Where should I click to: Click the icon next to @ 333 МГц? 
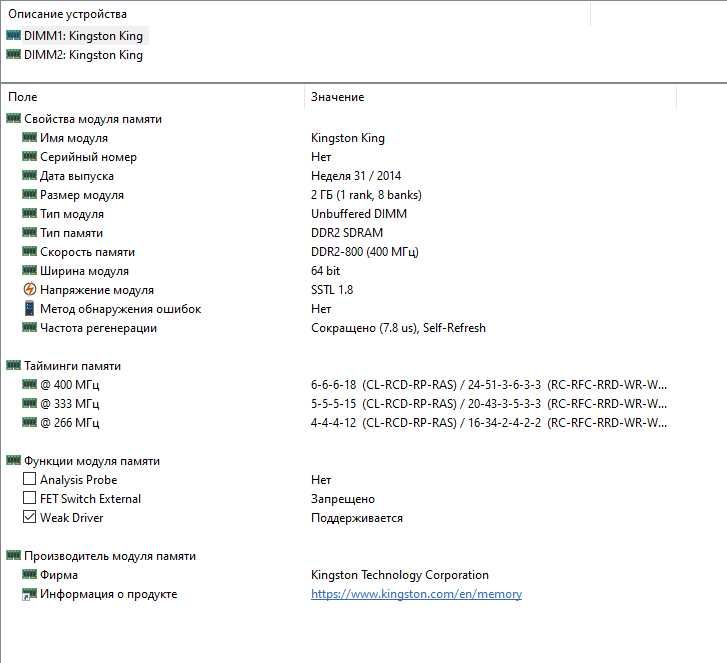(29, 403)
